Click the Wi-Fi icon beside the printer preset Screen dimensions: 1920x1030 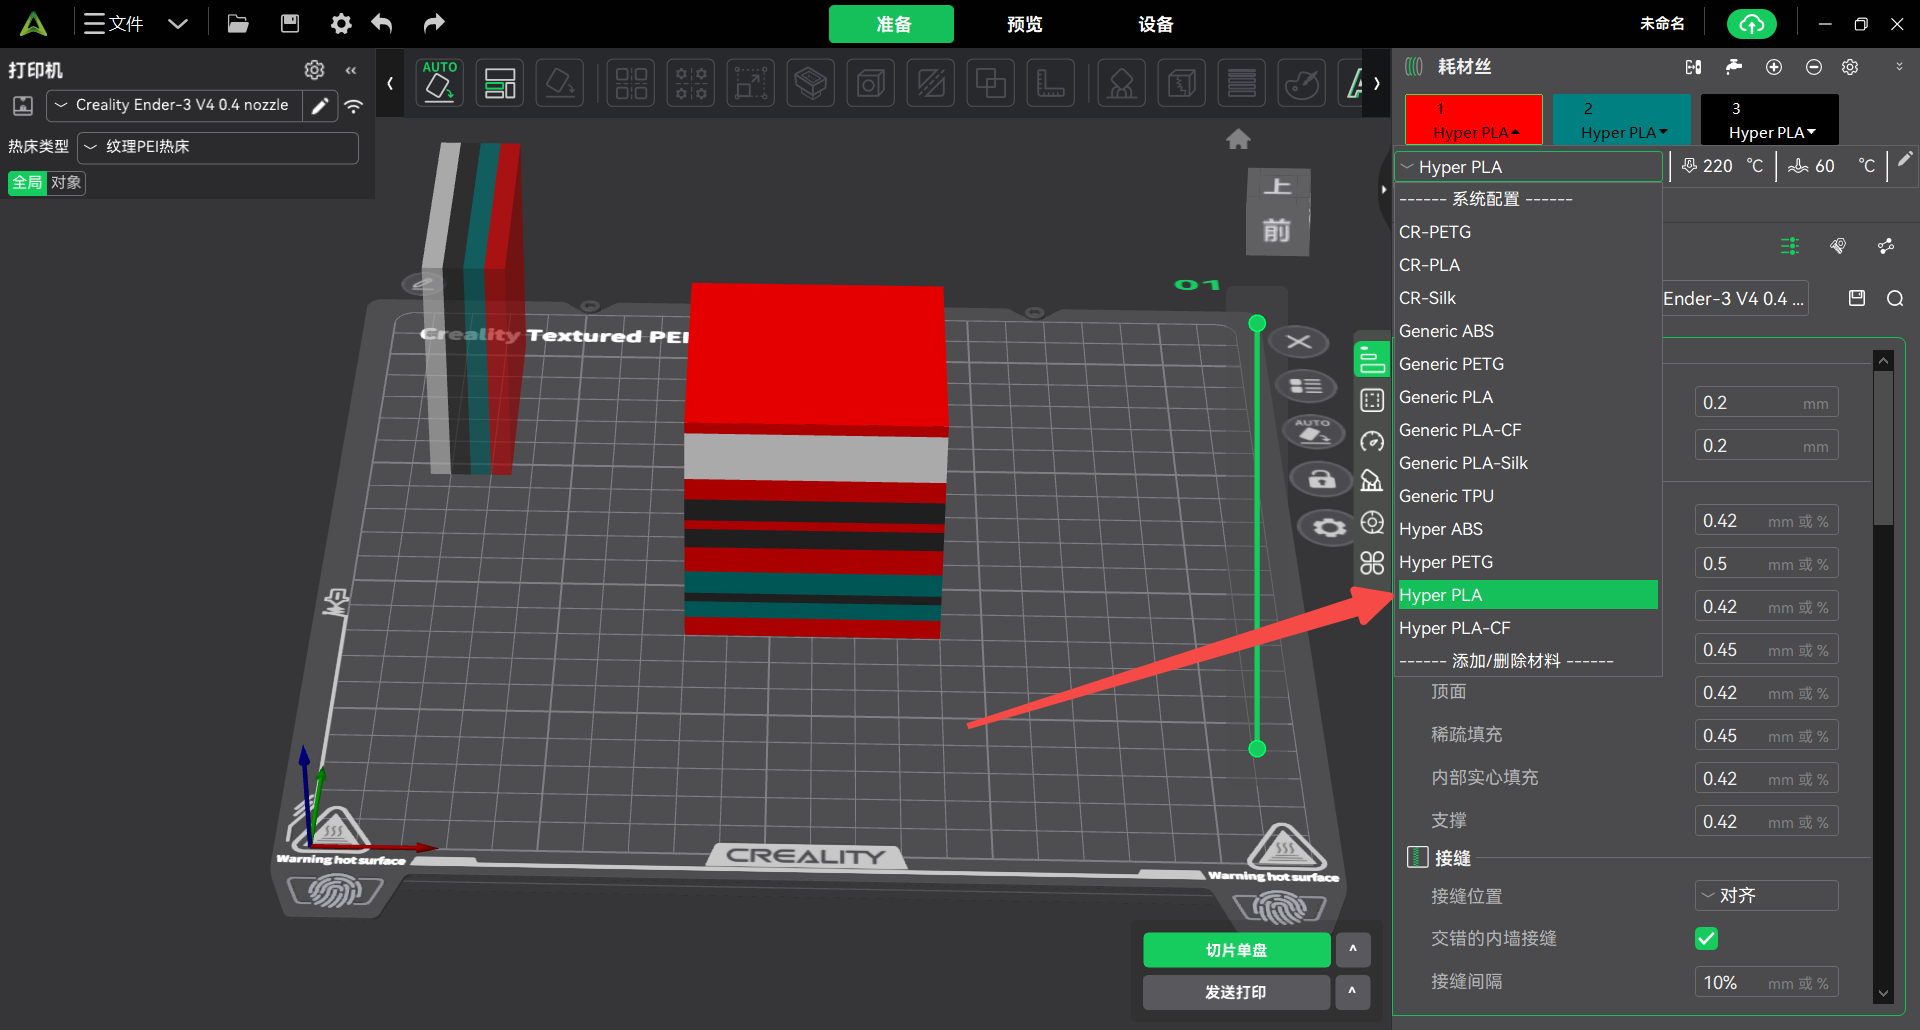(x=354, y=106)
